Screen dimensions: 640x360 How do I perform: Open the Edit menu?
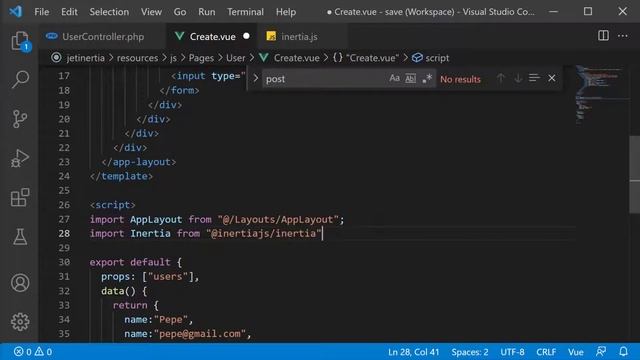tap(69, 12)
